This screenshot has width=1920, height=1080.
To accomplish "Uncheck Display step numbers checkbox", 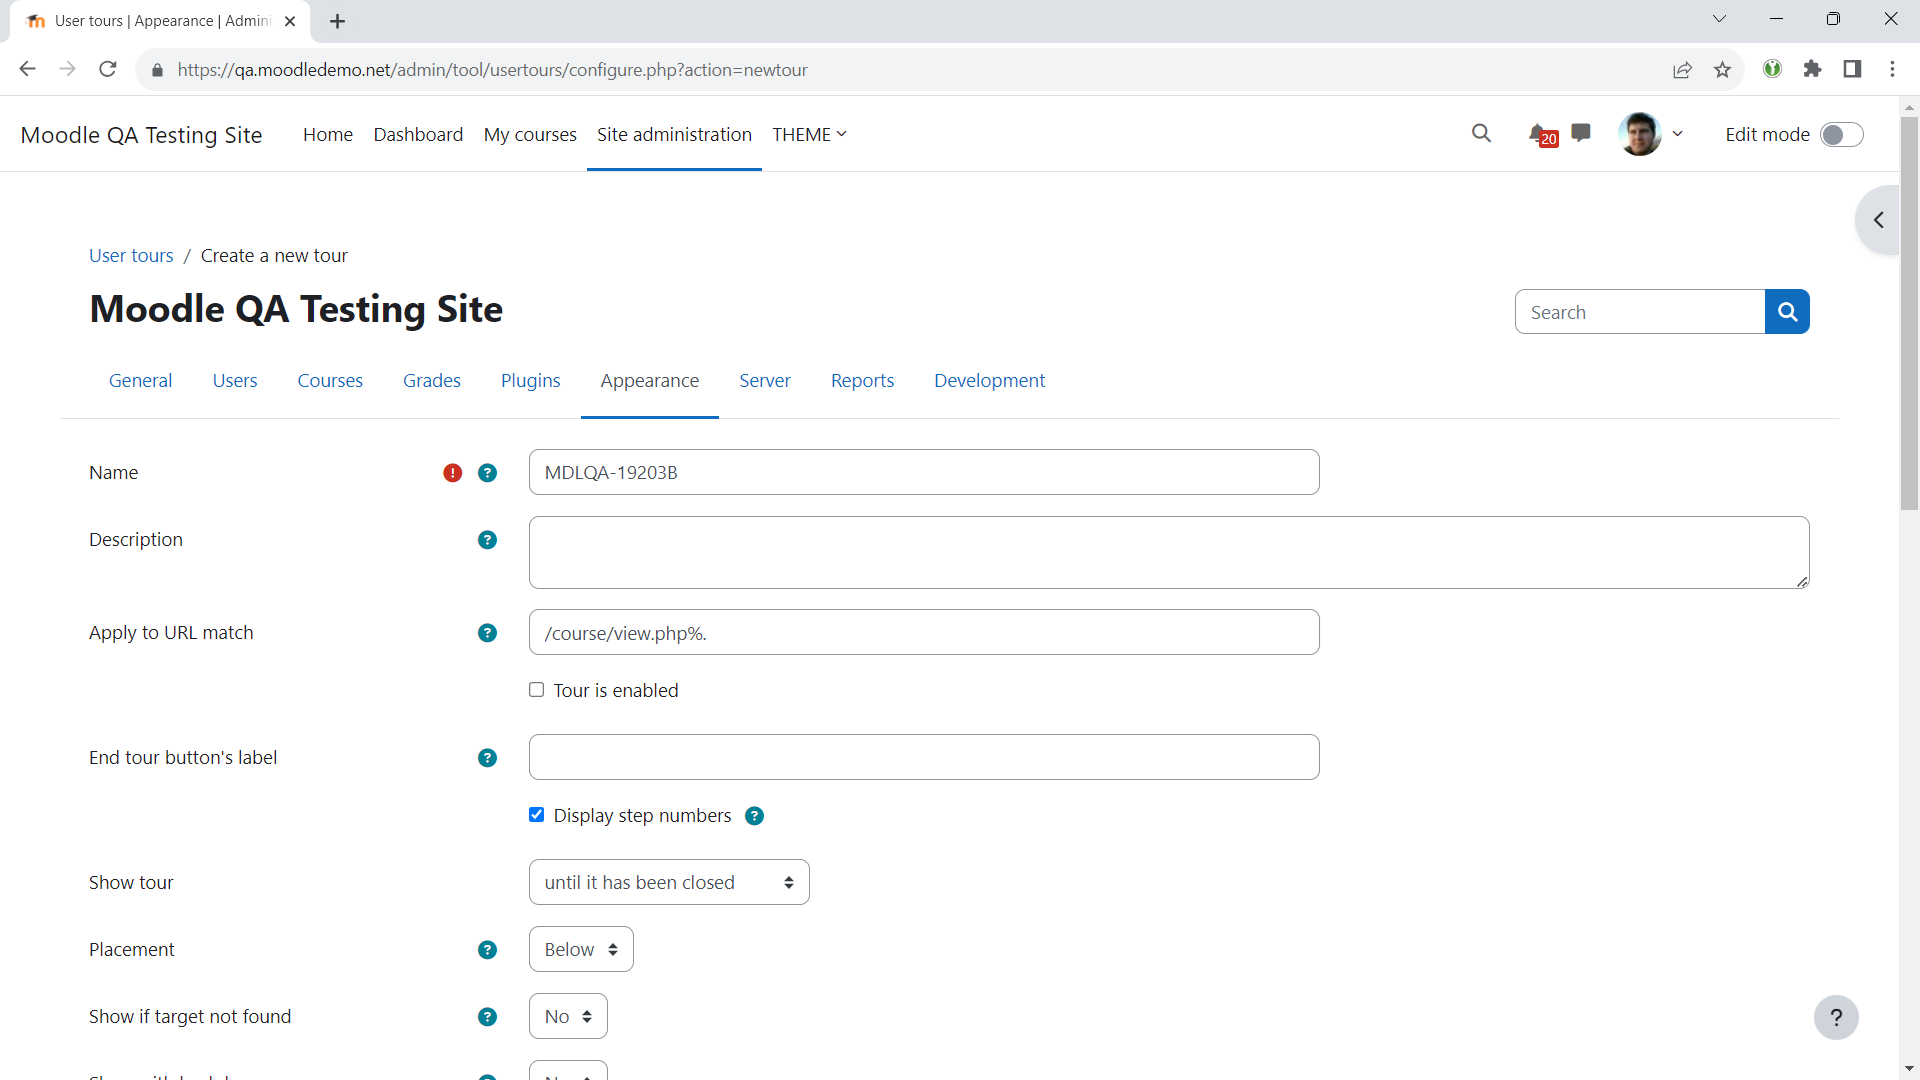I will (x=537, y=815).
